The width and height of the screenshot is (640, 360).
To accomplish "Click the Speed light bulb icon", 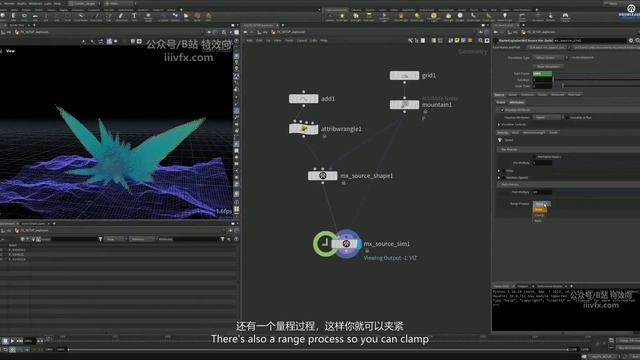I will click(x=500, y=140).
